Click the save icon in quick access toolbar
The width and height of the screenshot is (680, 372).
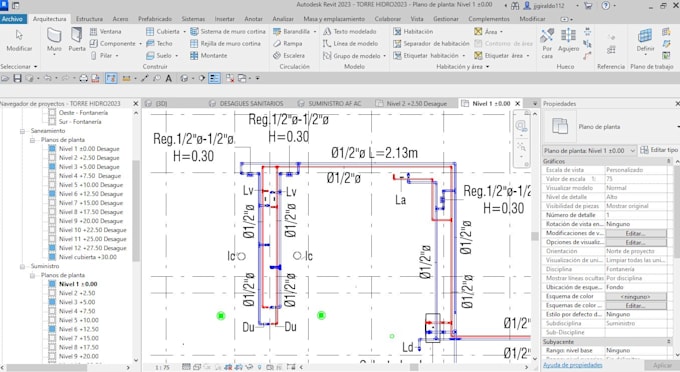click(x=17, y=78)
